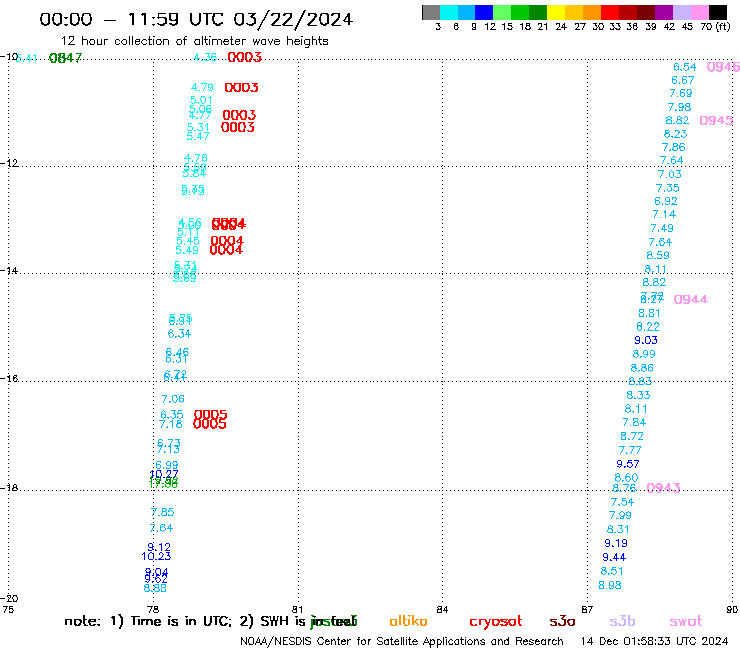
Task: Click the wave height value '7.03'
Action: (x=670, y=174)
